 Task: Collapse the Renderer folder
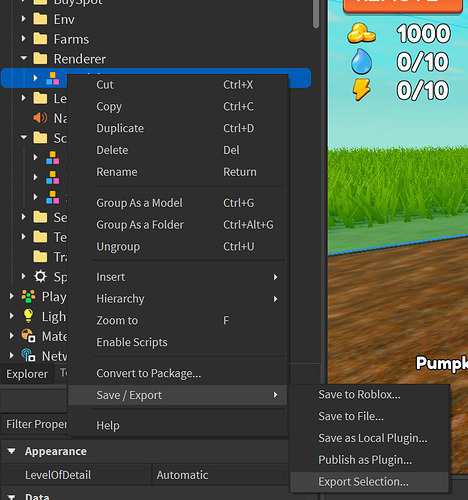23,58
